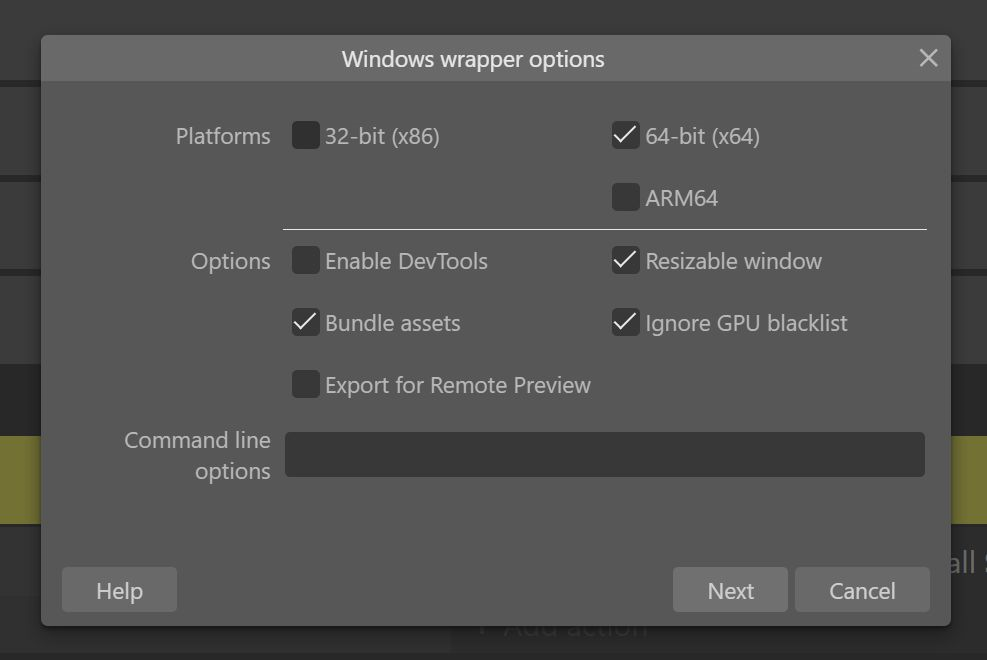Click the 'Enable DevTools' label text

pos(406,262)
